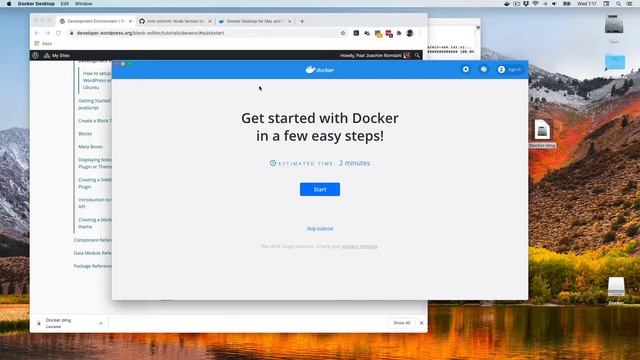640x360 pixels.
Task: Open the Package Reference sidebar link
Action: tap(92, 266)
